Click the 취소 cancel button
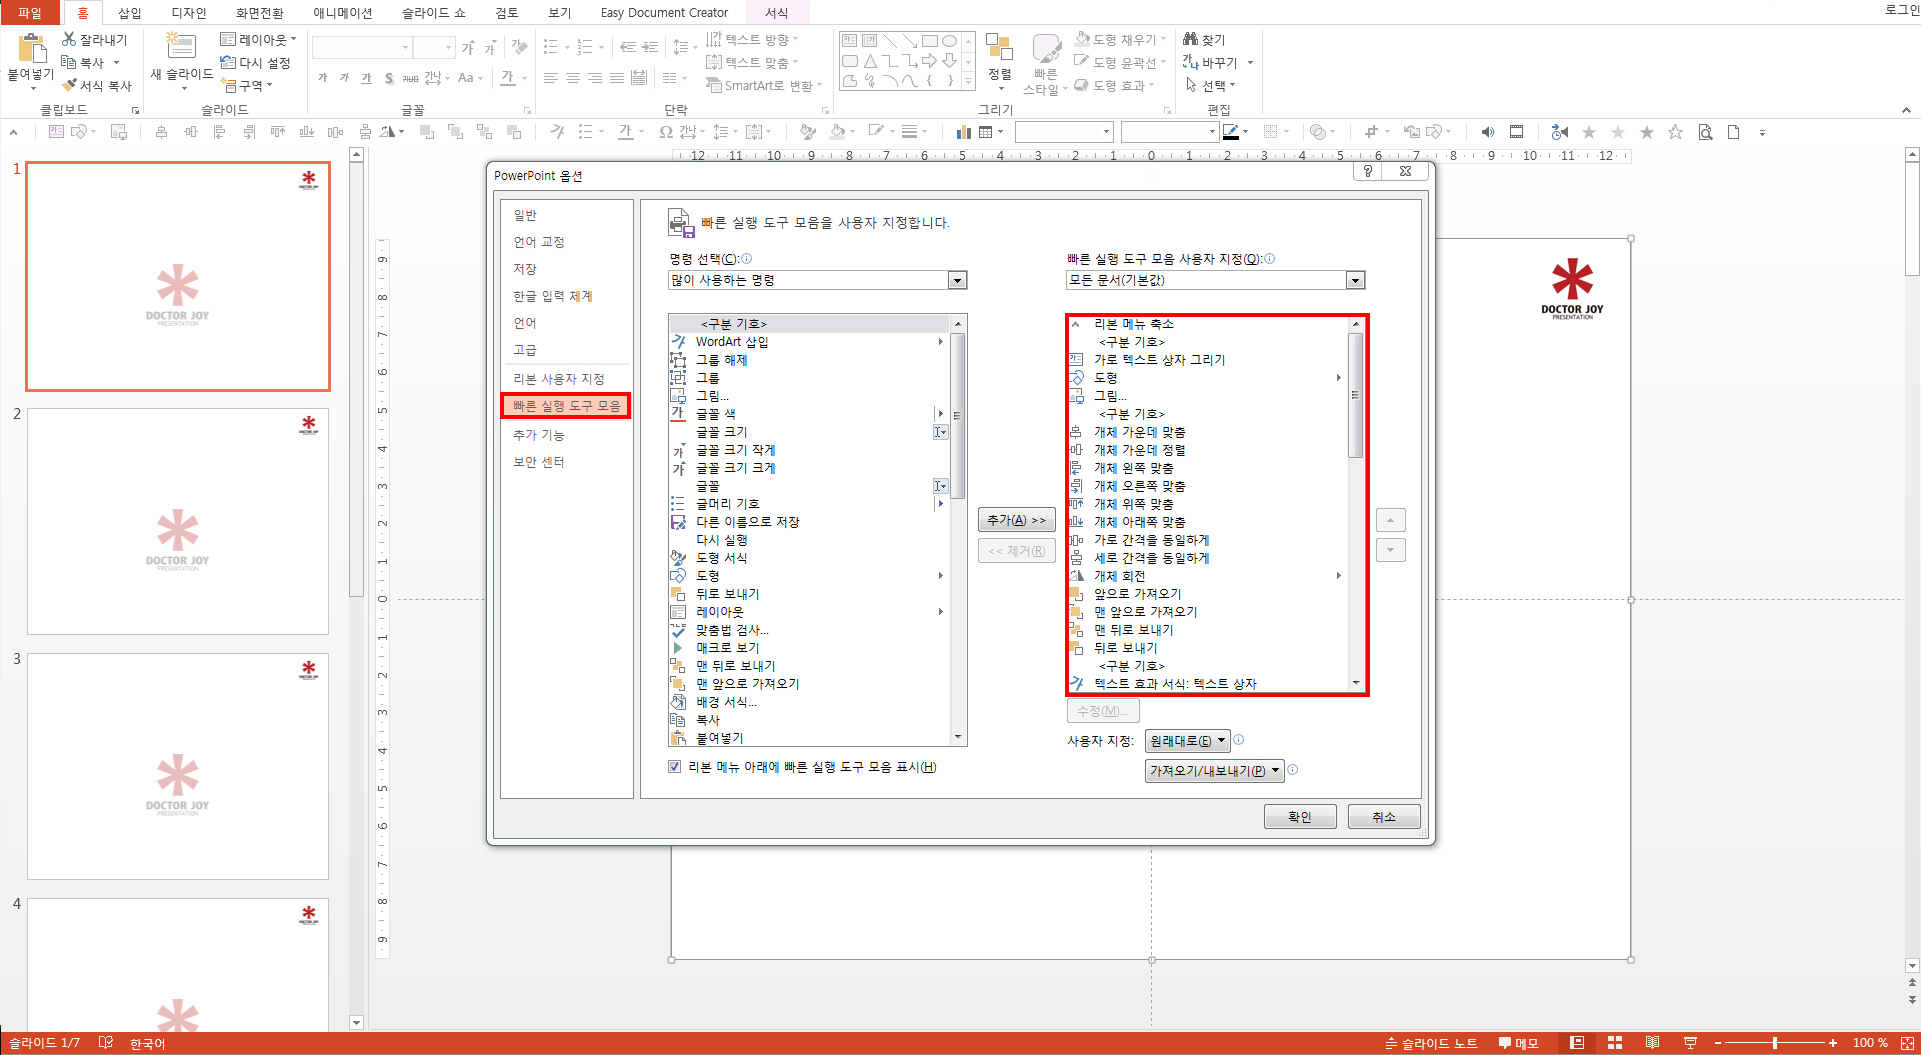Image resolution: width=1921 pixels, height=1055 pixels. (x=1384, y=817)
